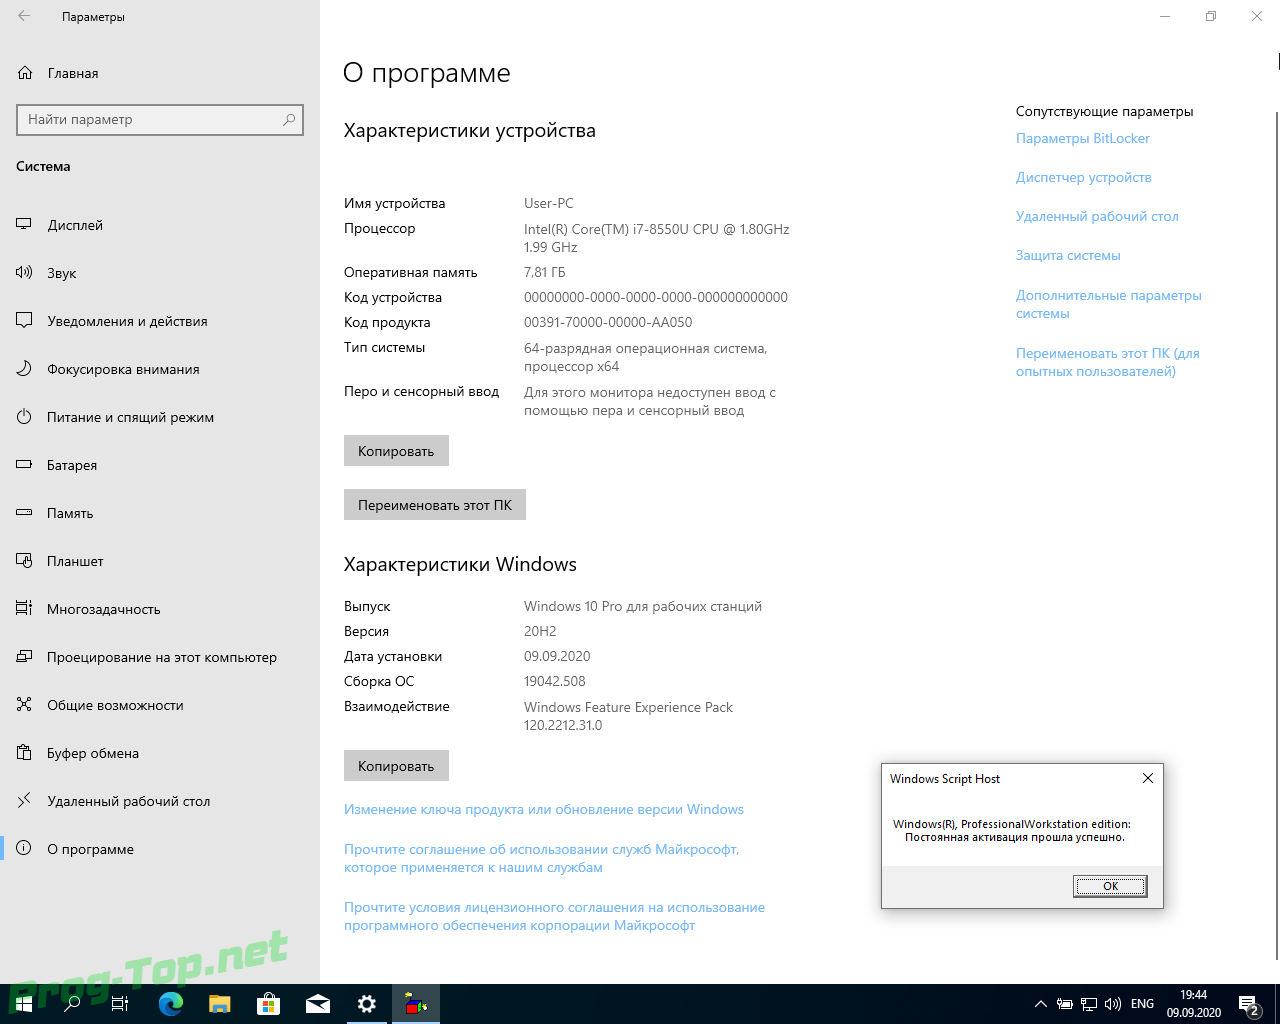Click the processor value Intel(R) Core(TM) i7-8550U
1280x1024 pixels.
(657, 238)
